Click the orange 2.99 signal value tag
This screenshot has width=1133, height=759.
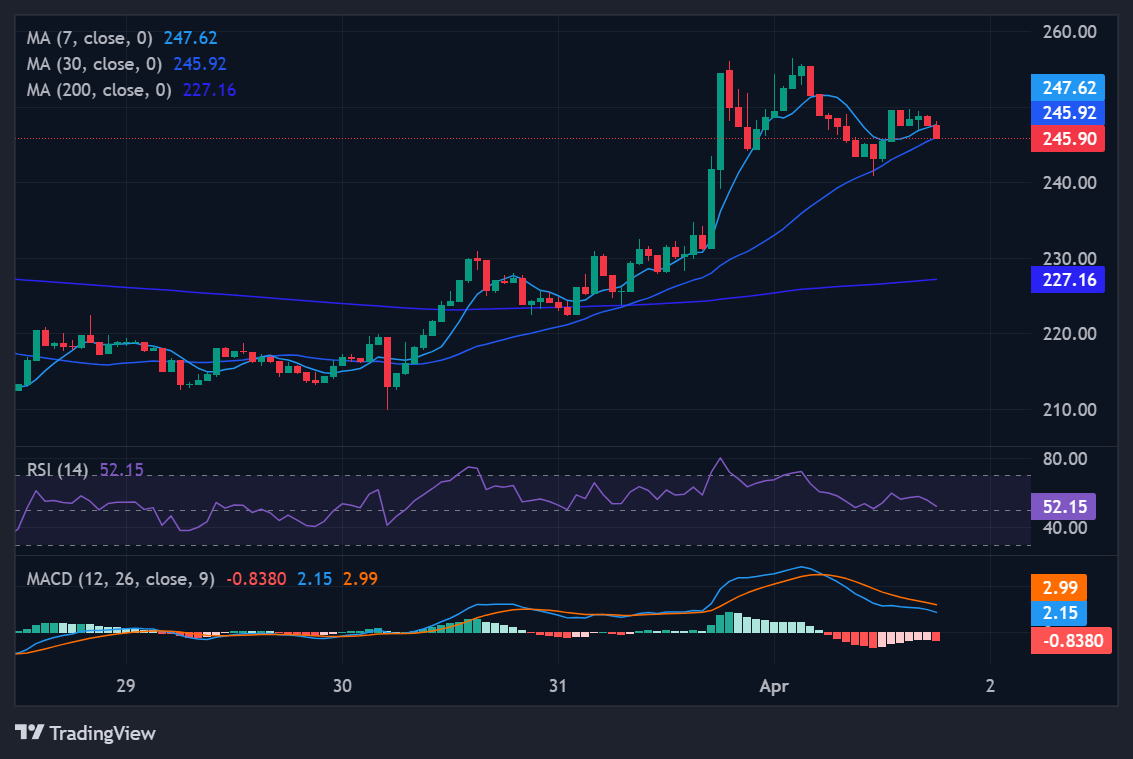(x=1058, y=587)
